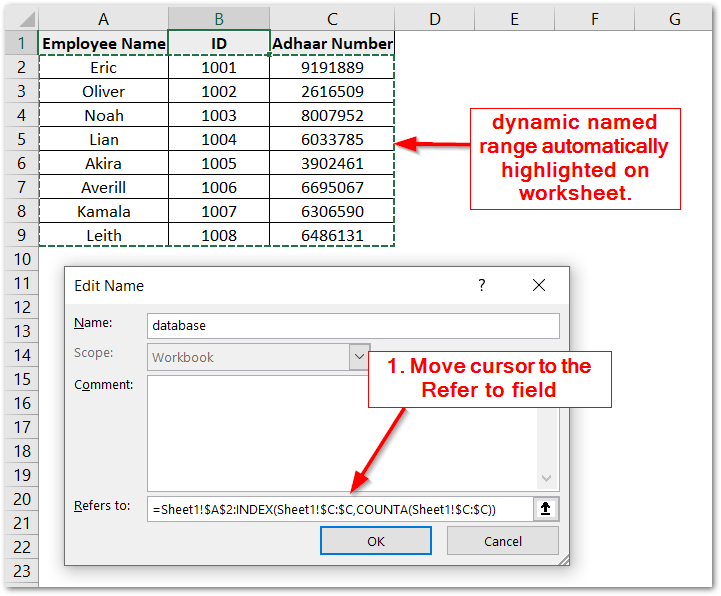Select column C header
The width and height of the screenshot is (721, 596).
(x=332, y=19)
